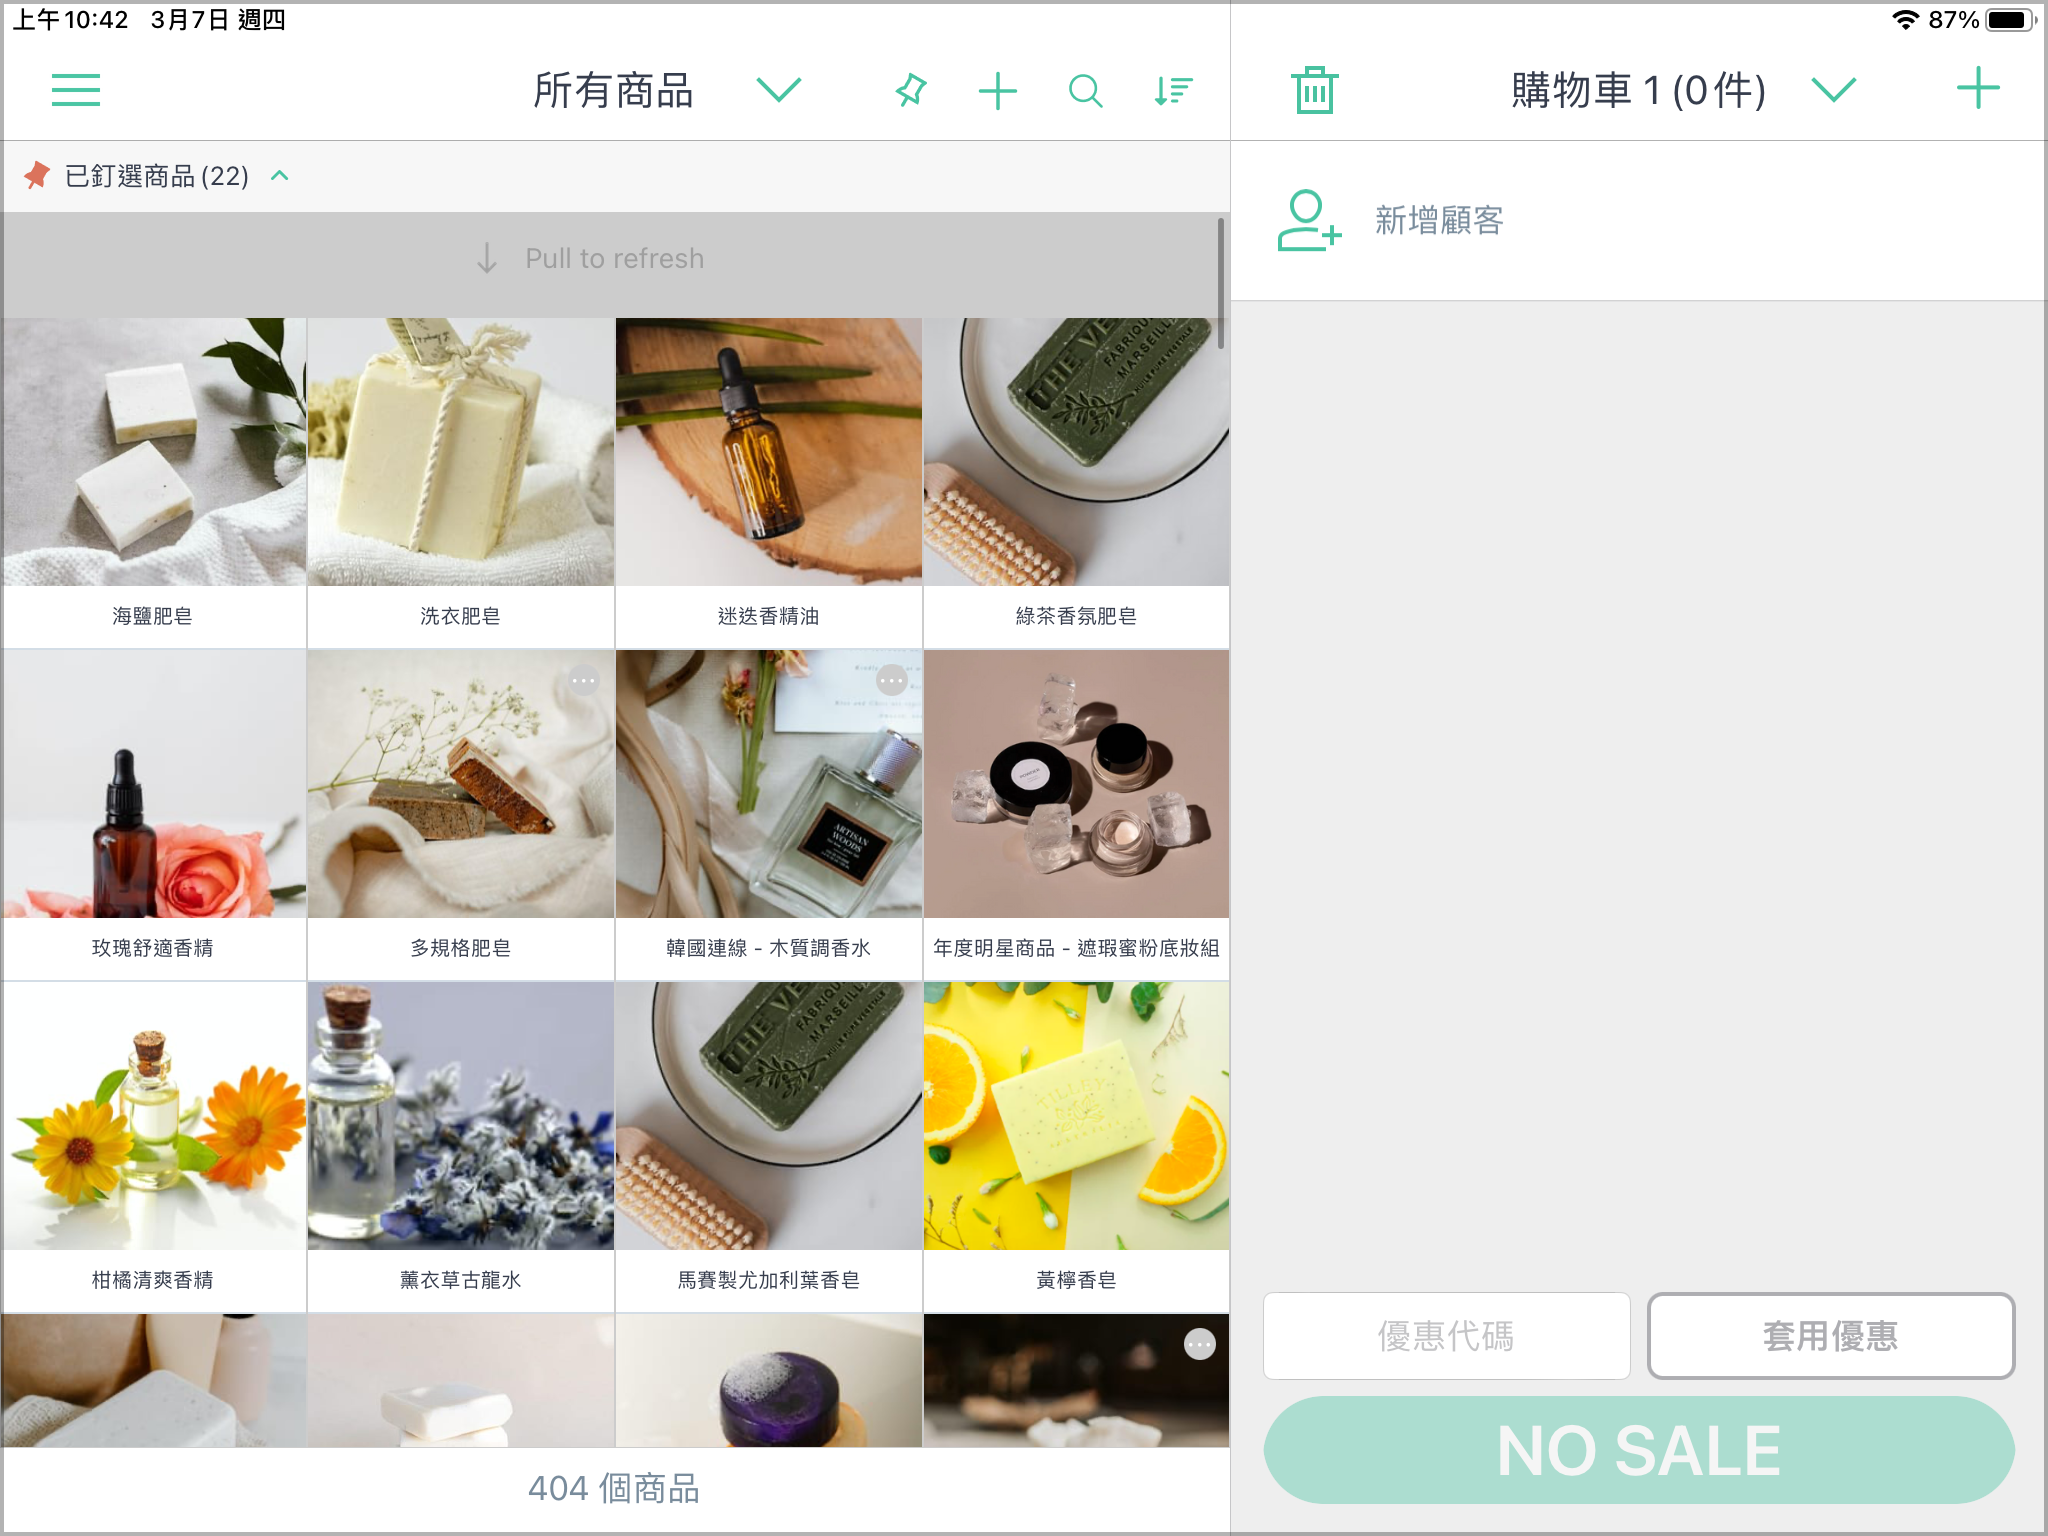2048x1536 pixels.
Task: Select the 海鹽肥皂 product
Action: click(153, 483)
